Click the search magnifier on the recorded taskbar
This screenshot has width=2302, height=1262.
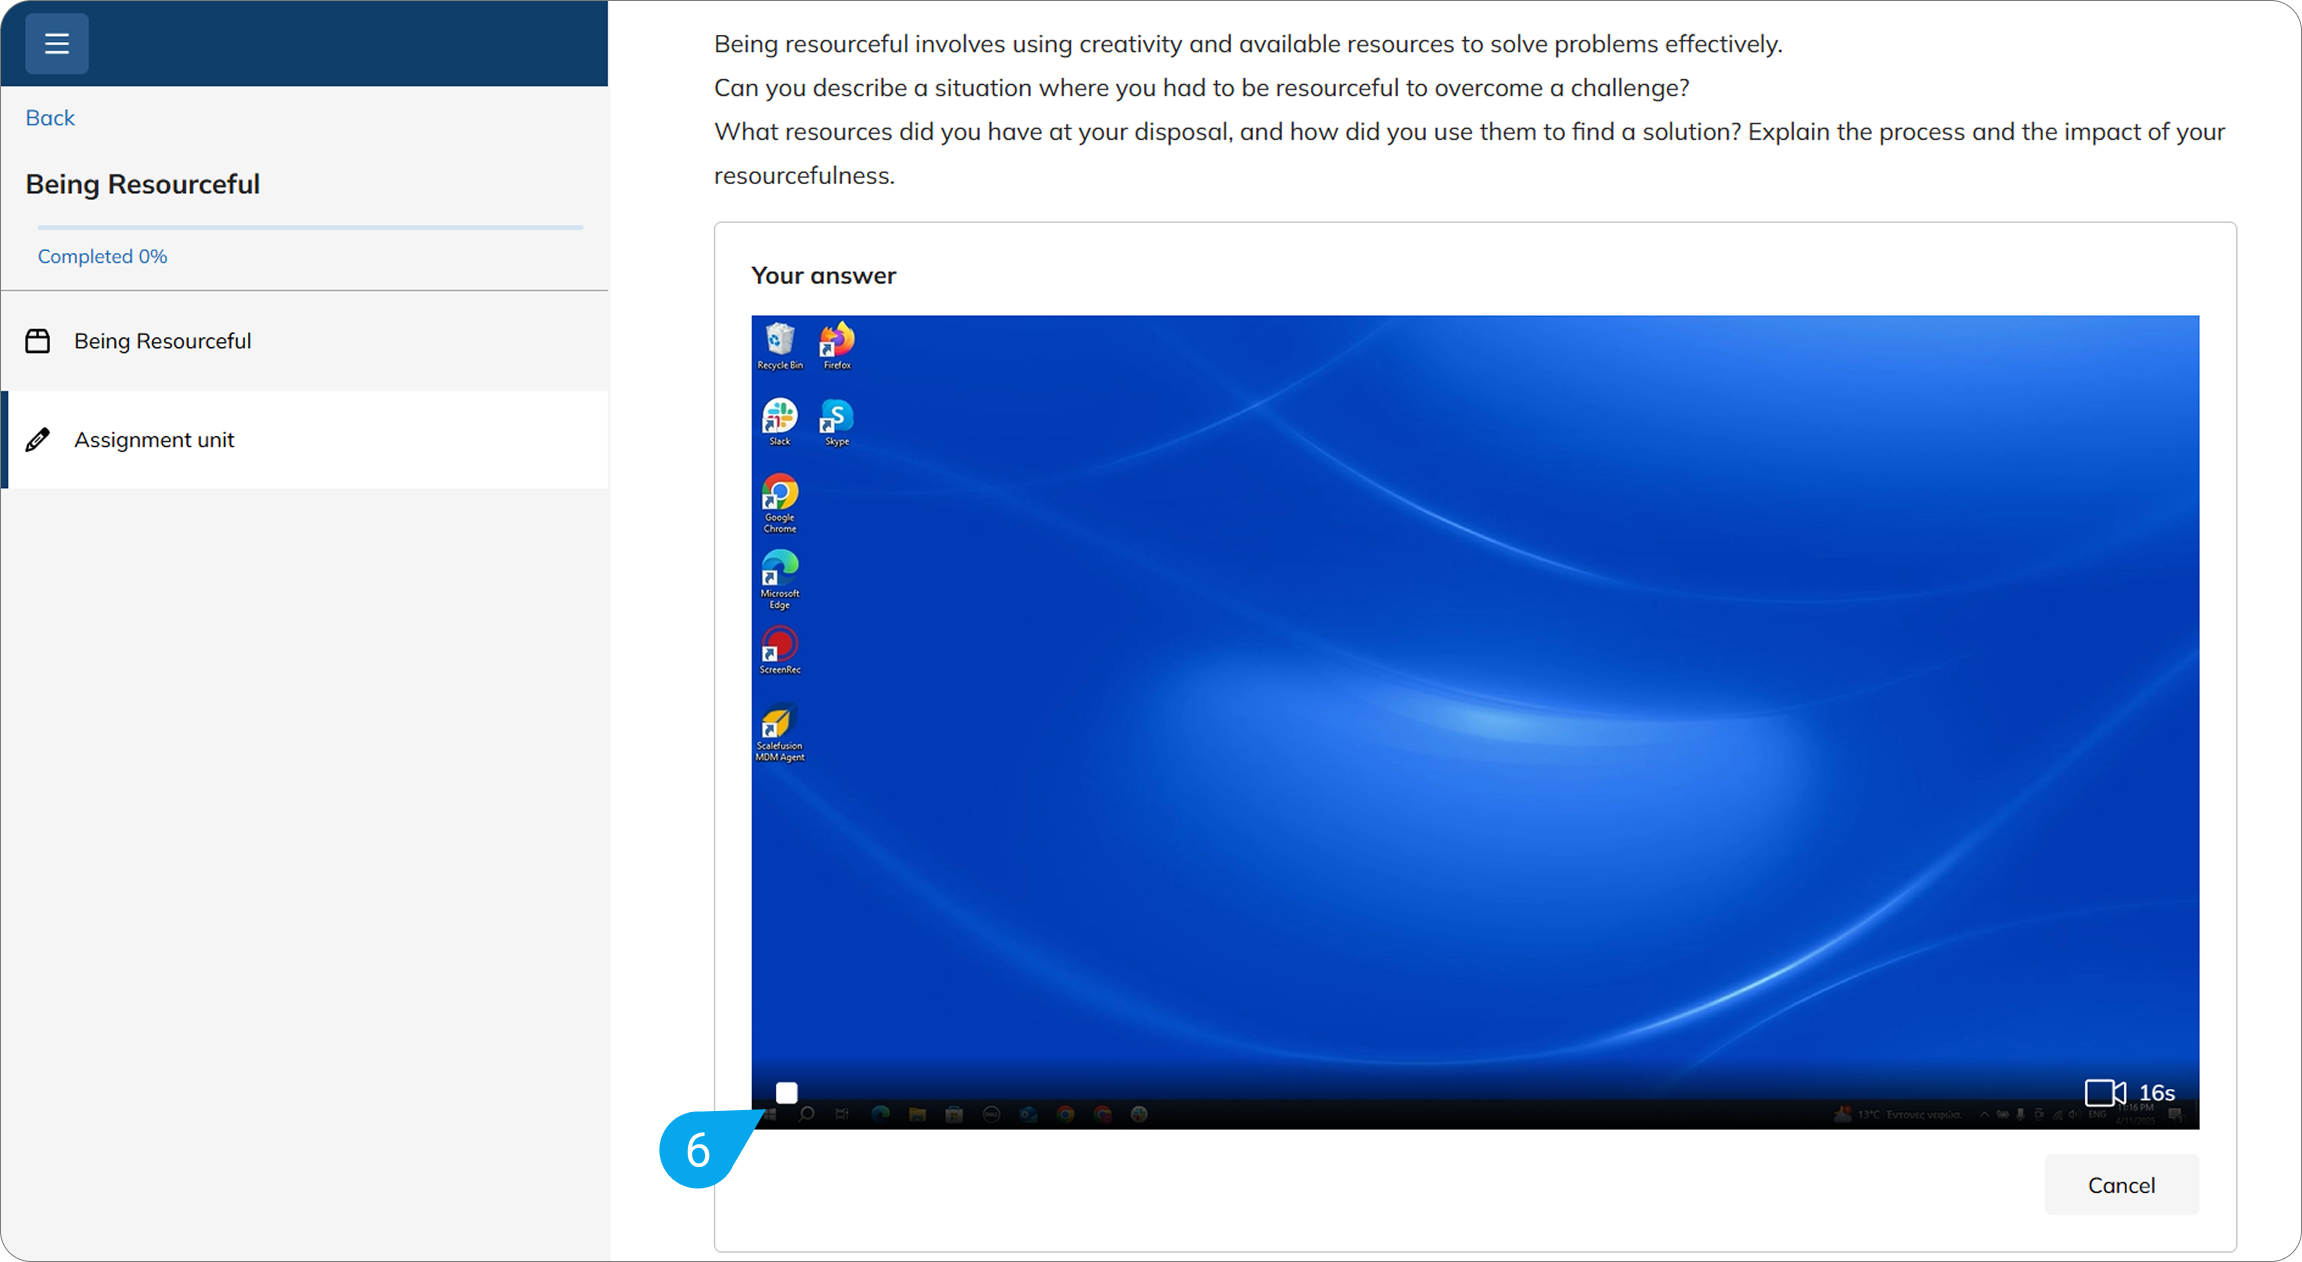[x=806, y=1114]
